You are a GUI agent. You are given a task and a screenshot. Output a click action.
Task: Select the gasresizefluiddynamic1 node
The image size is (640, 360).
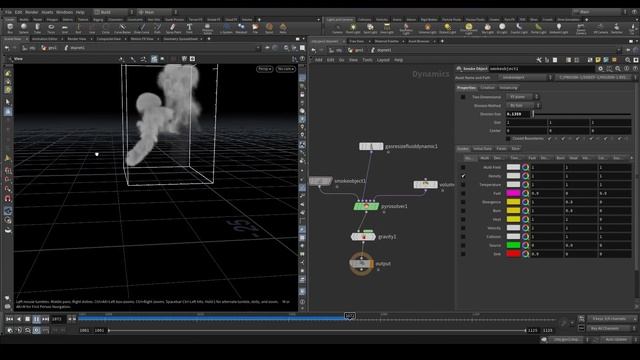coord(371,146)
